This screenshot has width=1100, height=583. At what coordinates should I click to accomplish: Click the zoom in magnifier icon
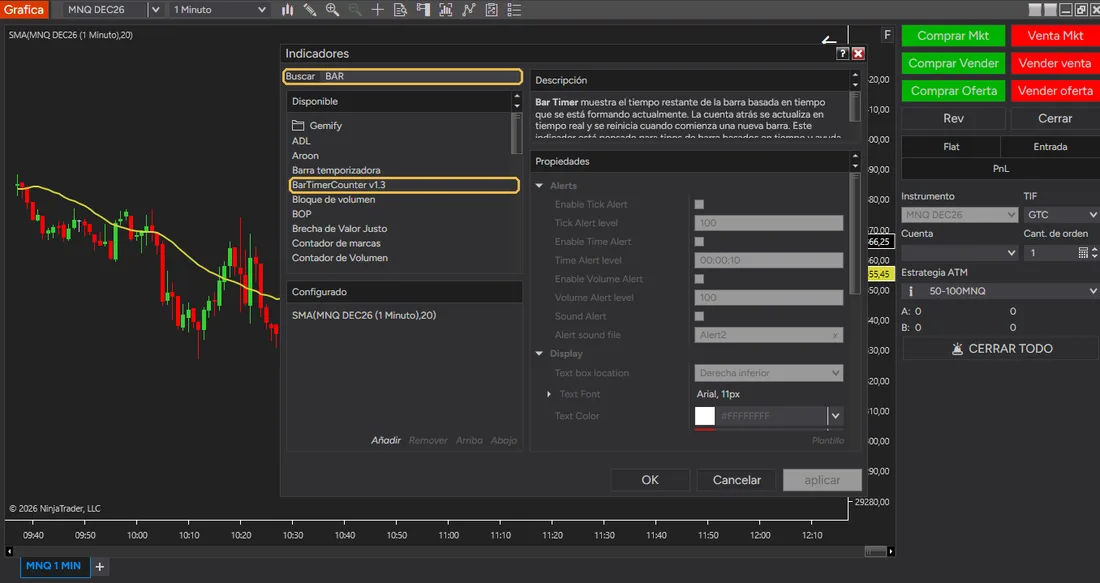[333, 10]
